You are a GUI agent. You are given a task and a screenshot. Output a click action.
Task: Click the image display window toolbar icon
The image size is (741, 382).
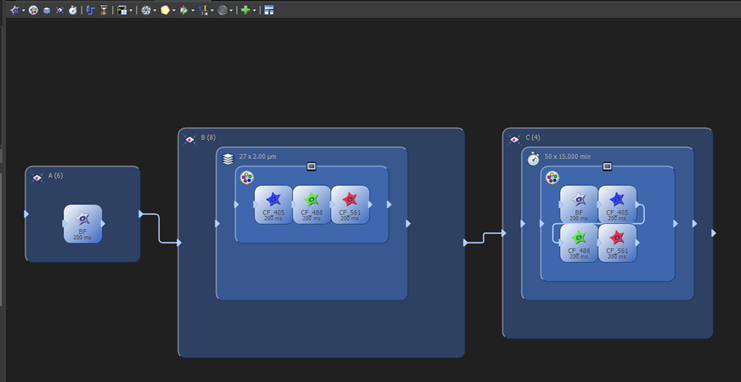tap(122, 10)
